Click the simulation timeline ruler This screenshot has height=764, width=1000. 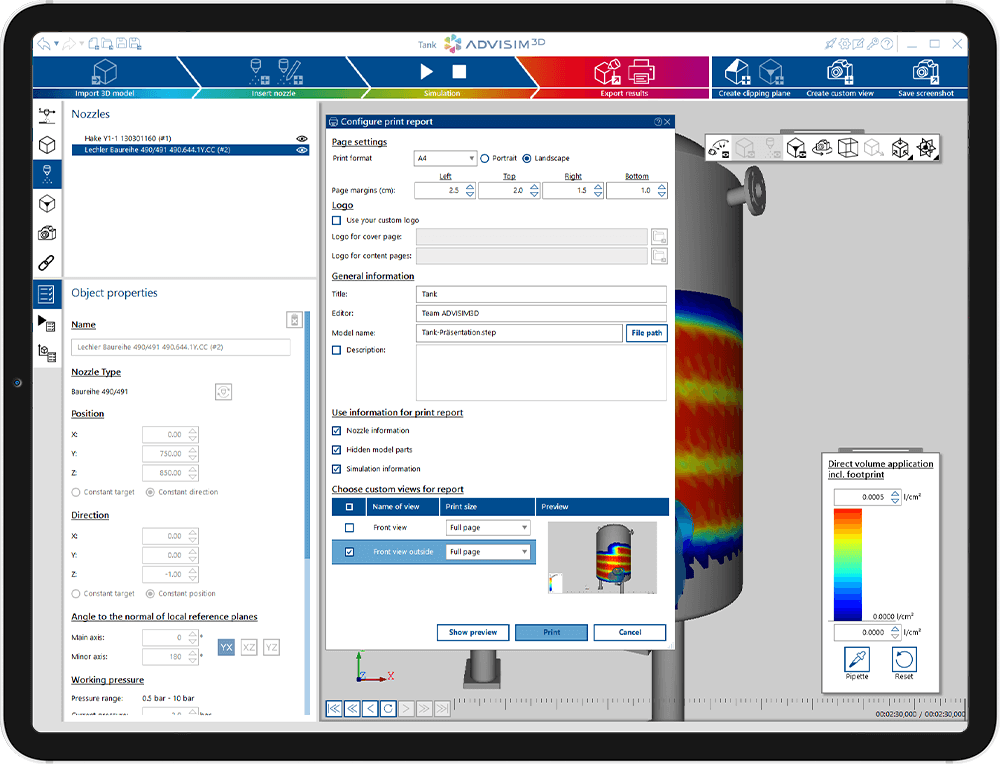pyautogui.click(x=709, y=702)
